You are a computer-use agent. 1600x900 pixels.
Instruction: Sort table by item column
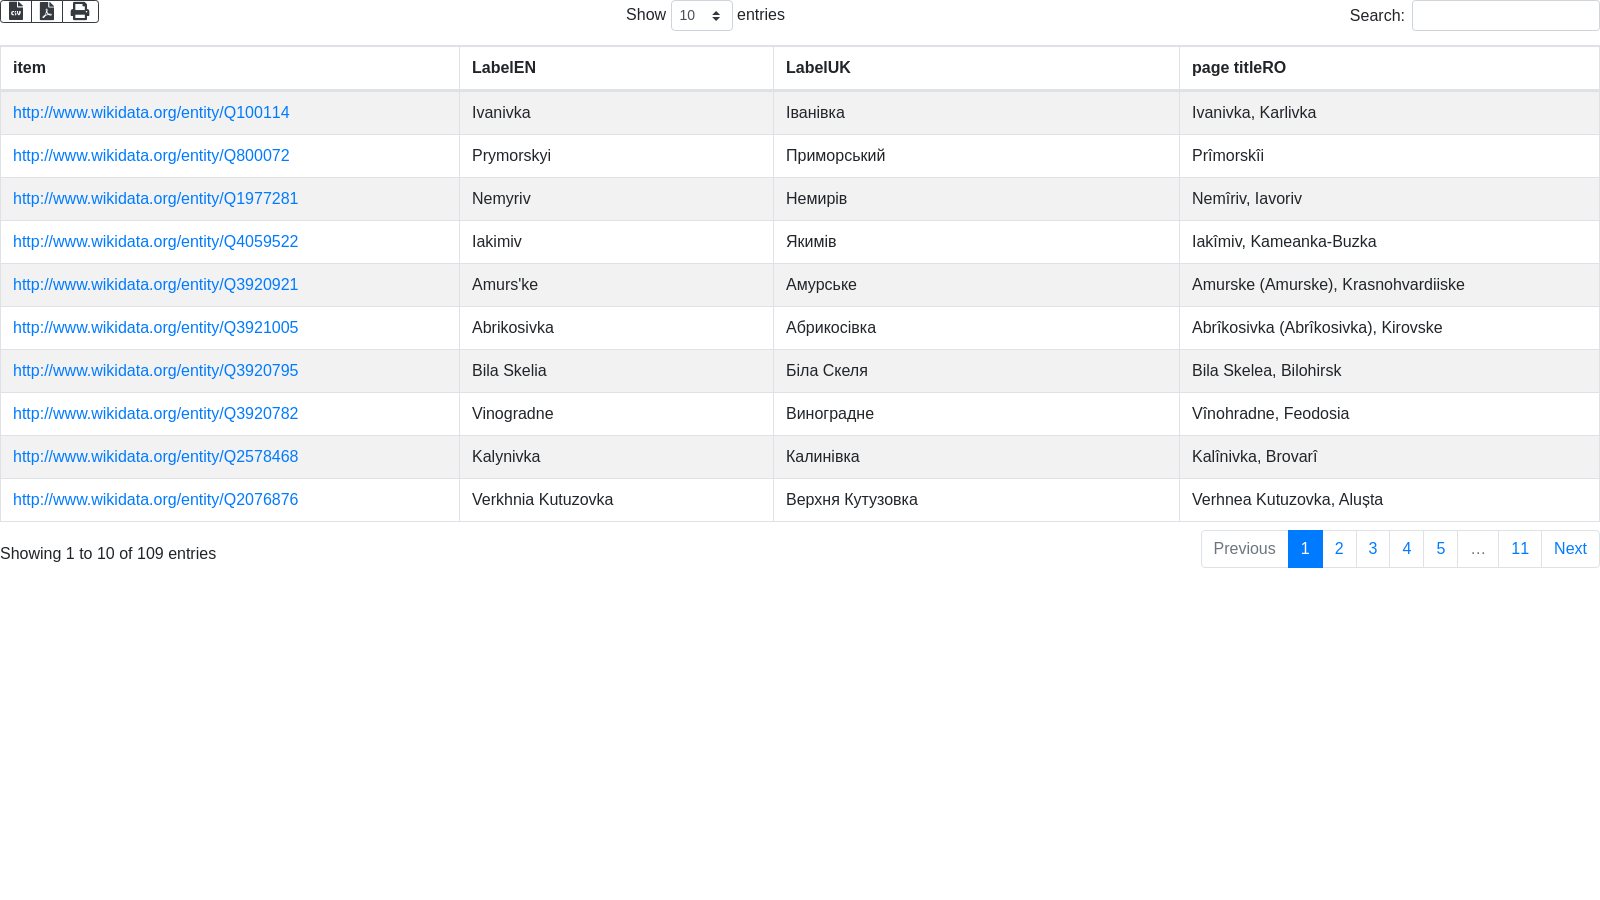click(x=29, y=68)
